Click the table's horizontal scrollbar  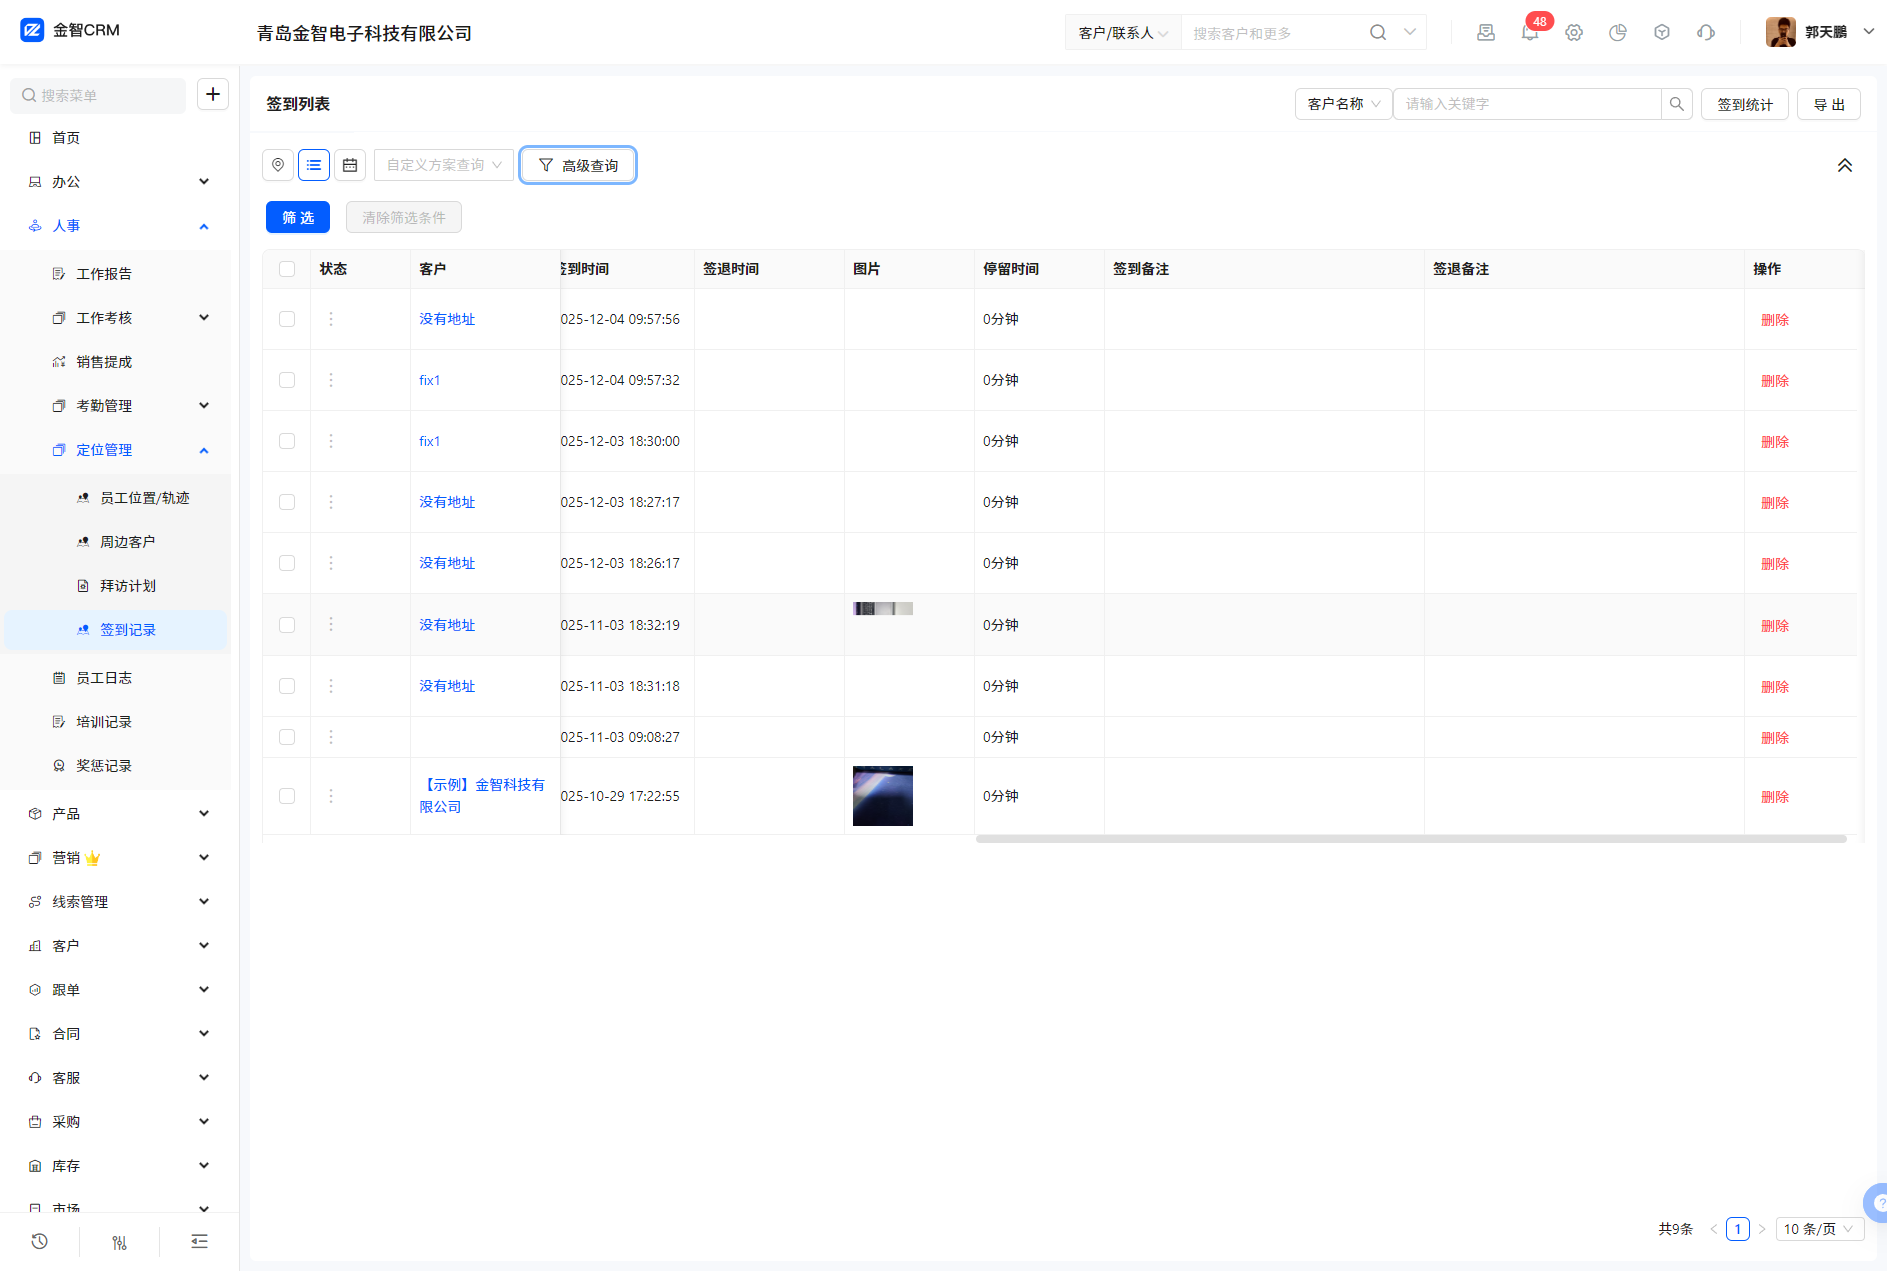[x=1410, y=839]
